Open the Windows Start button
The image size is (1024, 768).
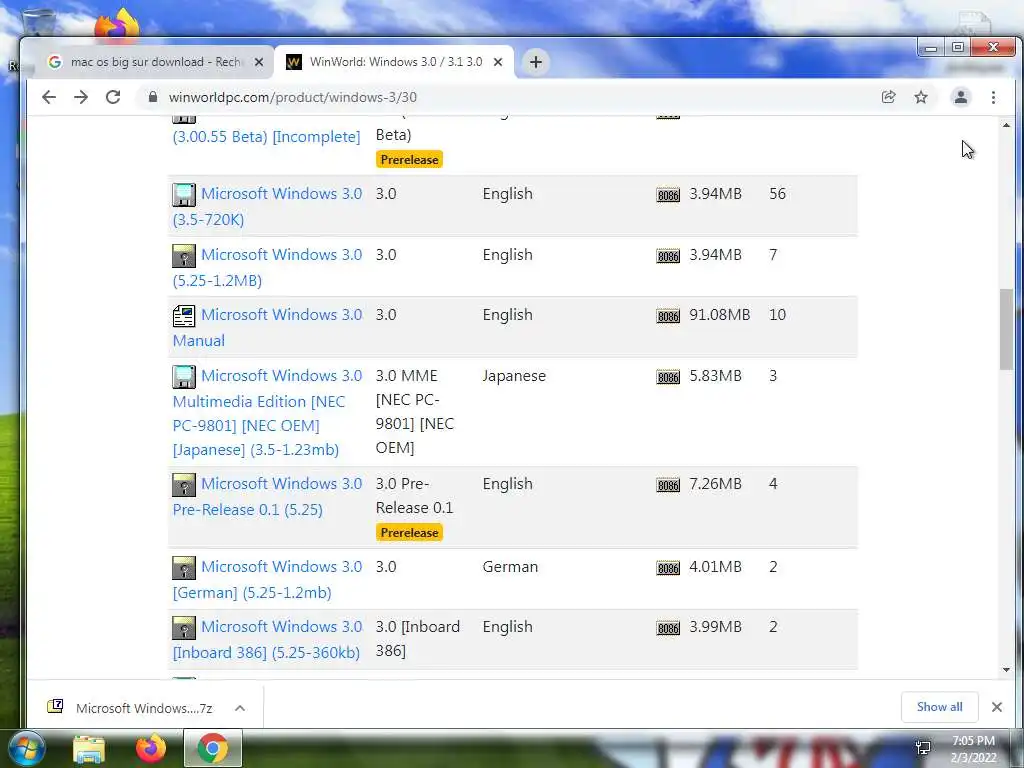coord(26,748)
